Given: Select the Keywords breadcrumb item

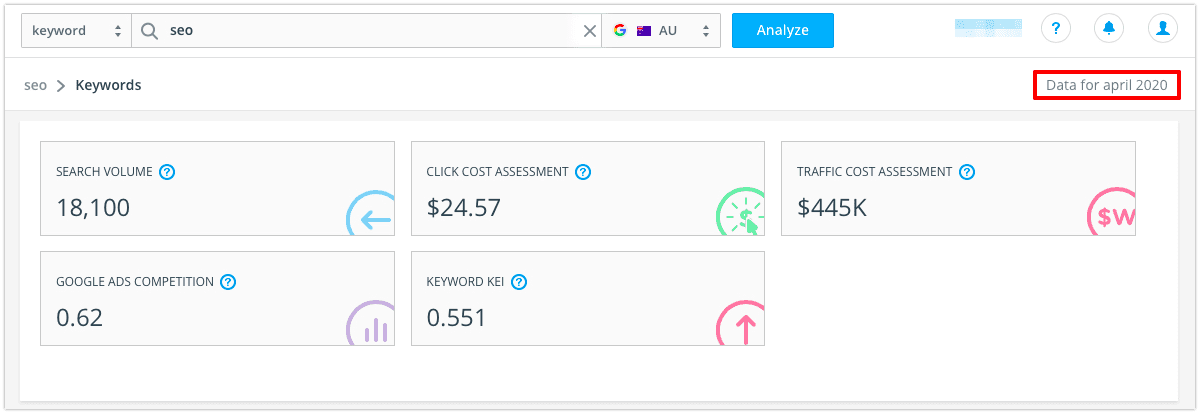Looking at the screenshot, I should 108,86.
